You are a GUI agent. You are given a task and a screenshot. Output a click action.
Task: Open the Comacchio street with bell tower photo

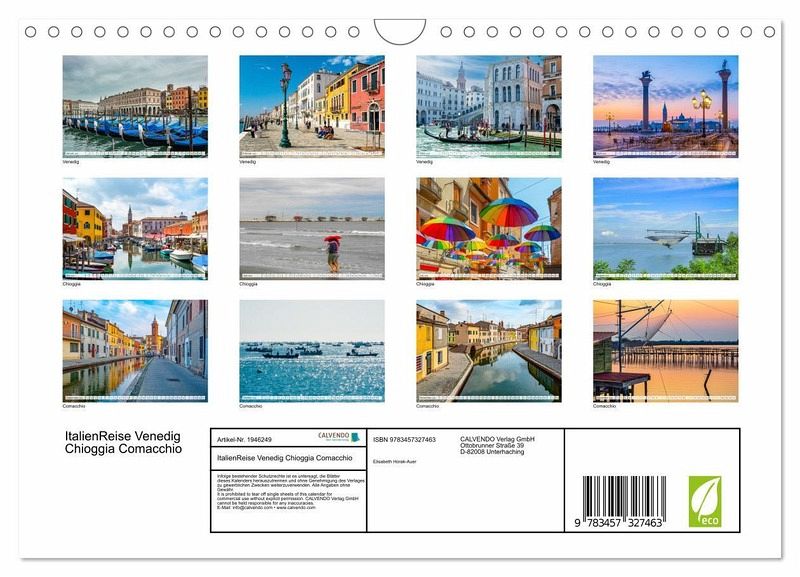135,350
